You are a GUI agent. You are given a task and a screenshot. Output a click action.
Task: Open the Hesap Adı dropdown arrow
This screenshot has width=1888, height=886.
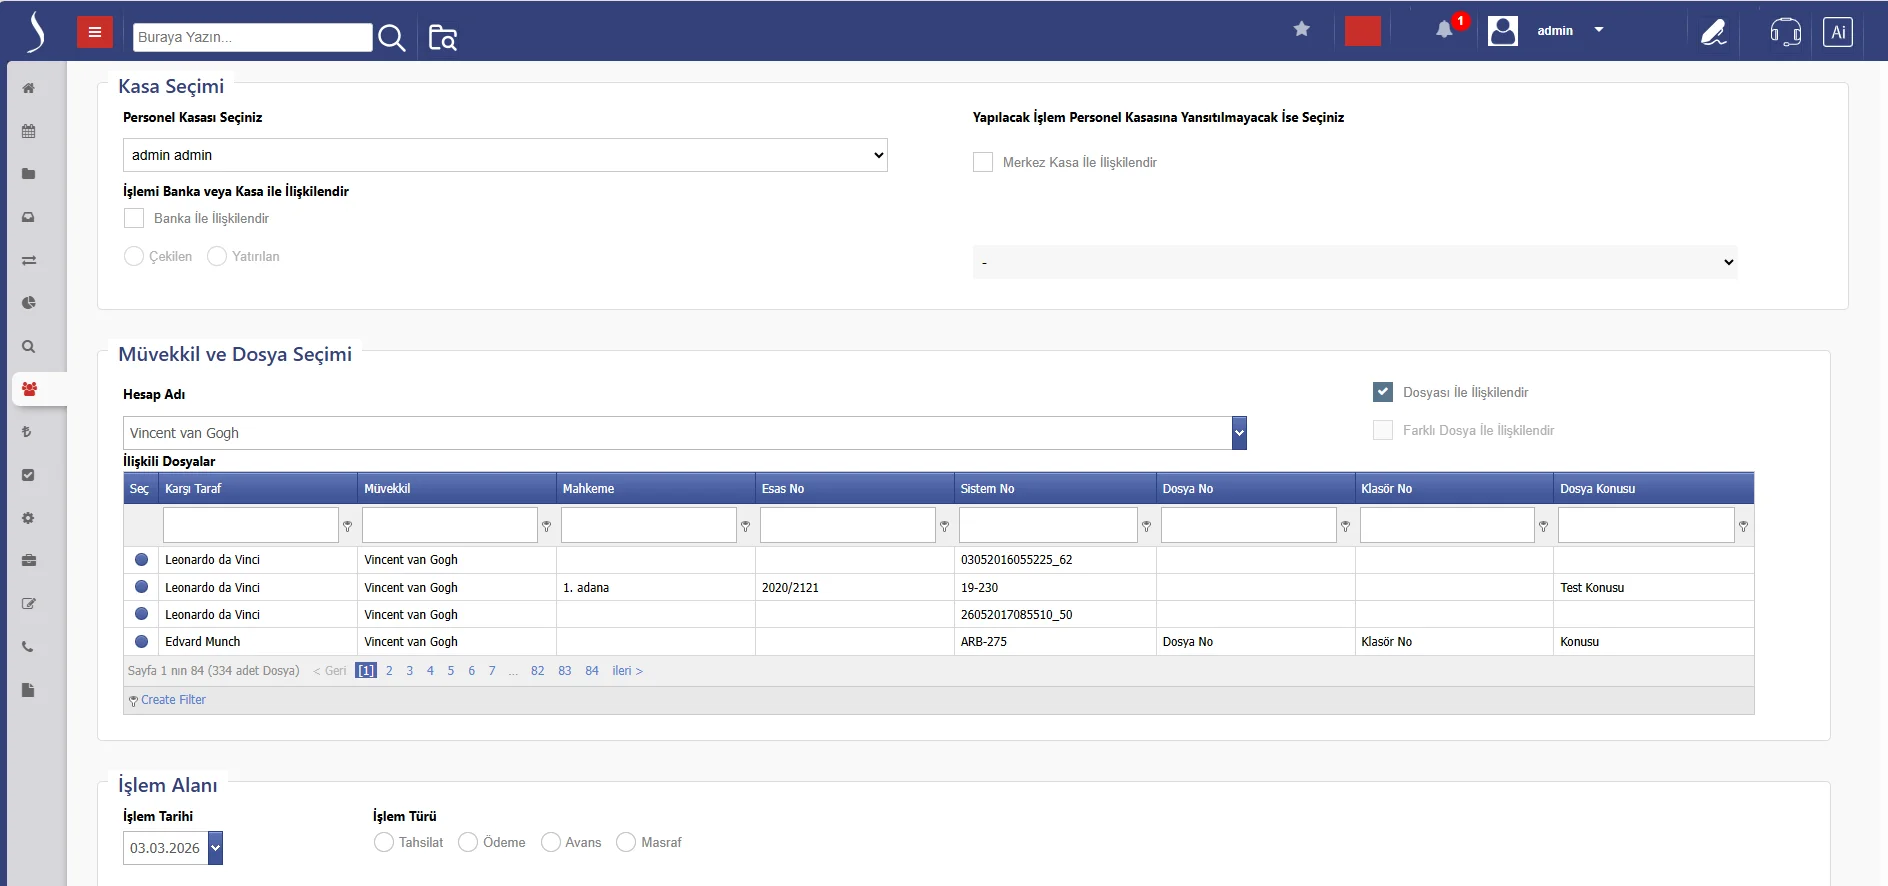point(1239,433)
